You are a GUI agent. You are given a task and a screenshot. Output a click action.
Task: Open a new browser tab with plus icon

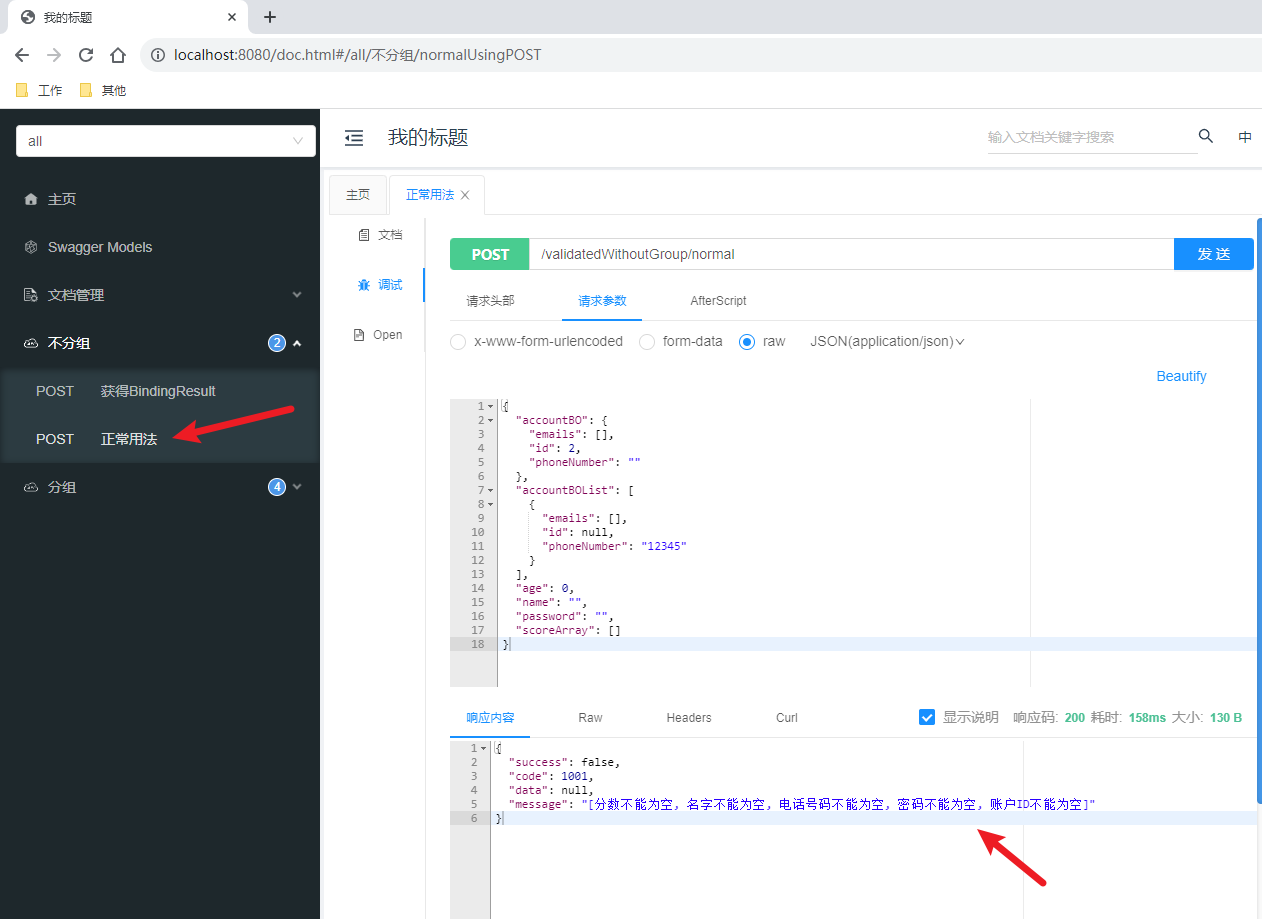(270, 17)
